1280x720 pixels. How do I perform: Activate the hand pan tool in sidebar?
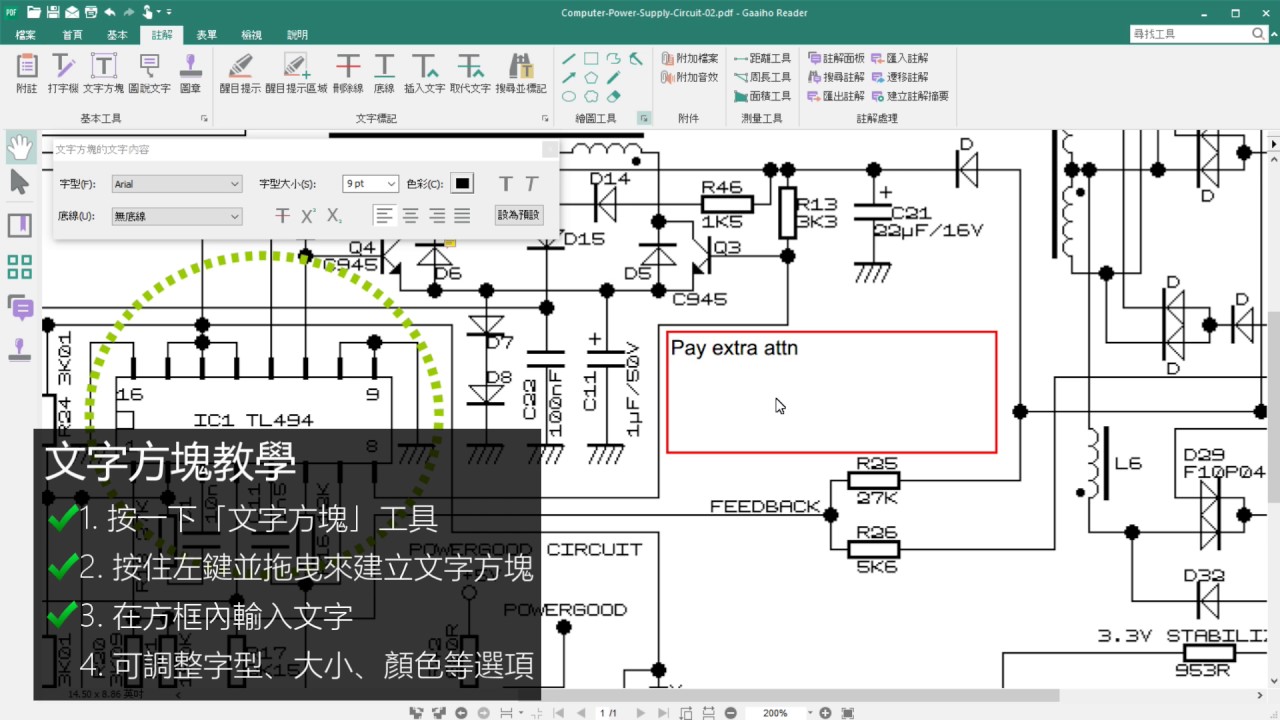pos(19,147)
